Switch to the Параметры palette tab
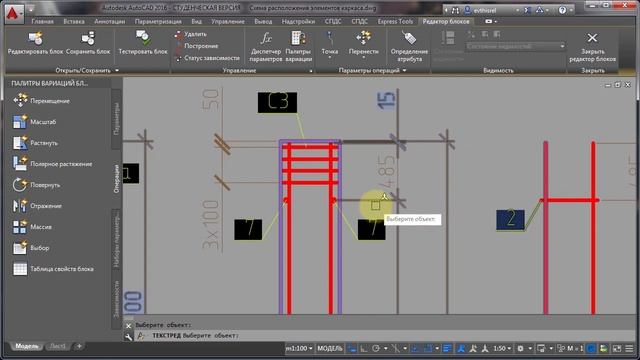The height and width of the screenshot is (360, 640). pyautogui.click(x=116, y=119)
